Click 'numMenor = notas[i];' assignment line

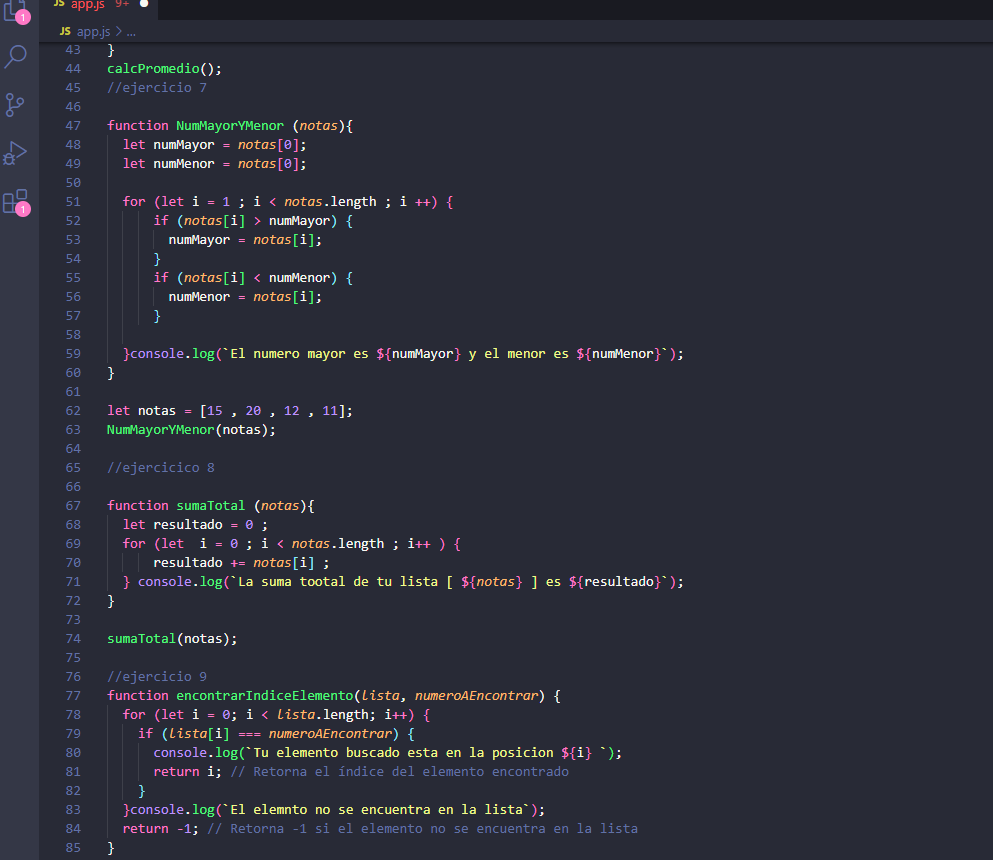[244, 296]
